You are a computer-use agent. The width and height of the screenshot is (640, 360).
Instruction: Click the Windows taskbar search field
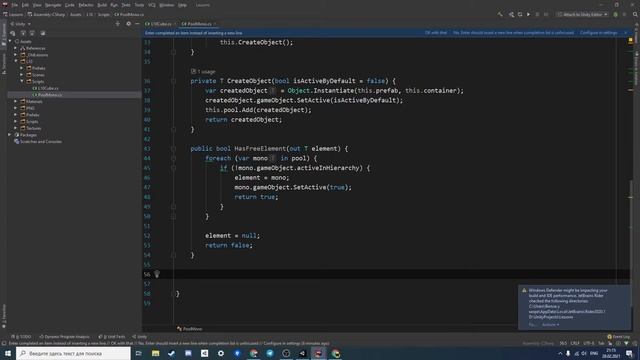click(73, 353)
